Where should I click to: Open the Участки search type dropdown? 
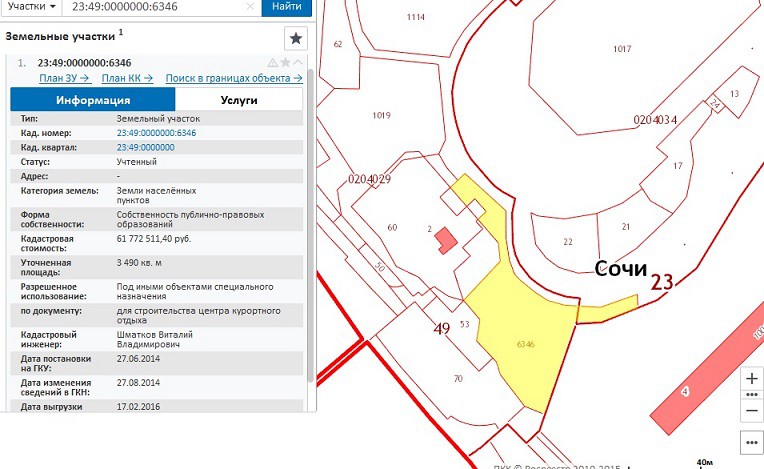click(x=30, y=7)
